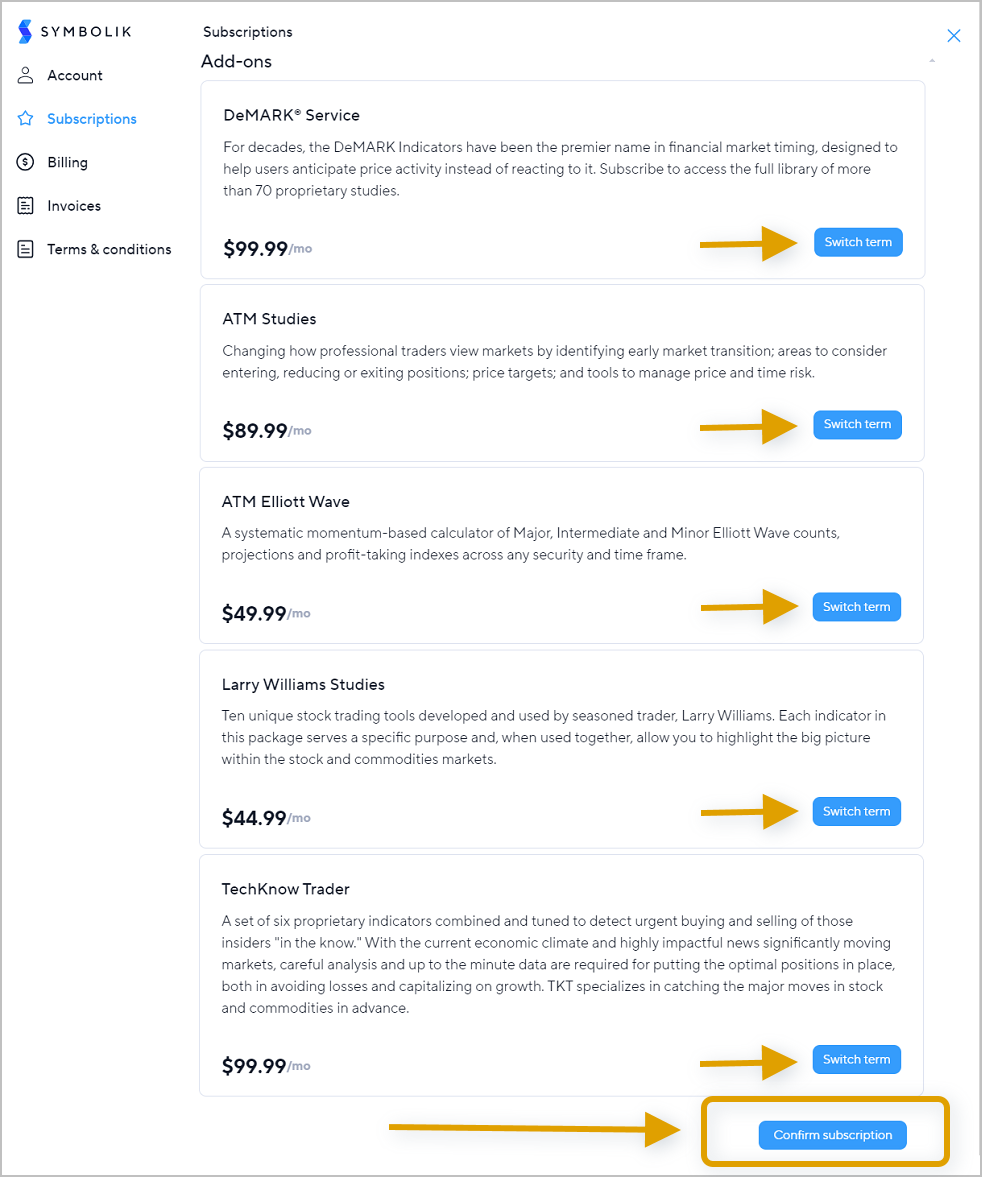The image size is (982, 1177).
Task: Open the Invoices page
Action: pyautogui.click(x=74, y=206)
